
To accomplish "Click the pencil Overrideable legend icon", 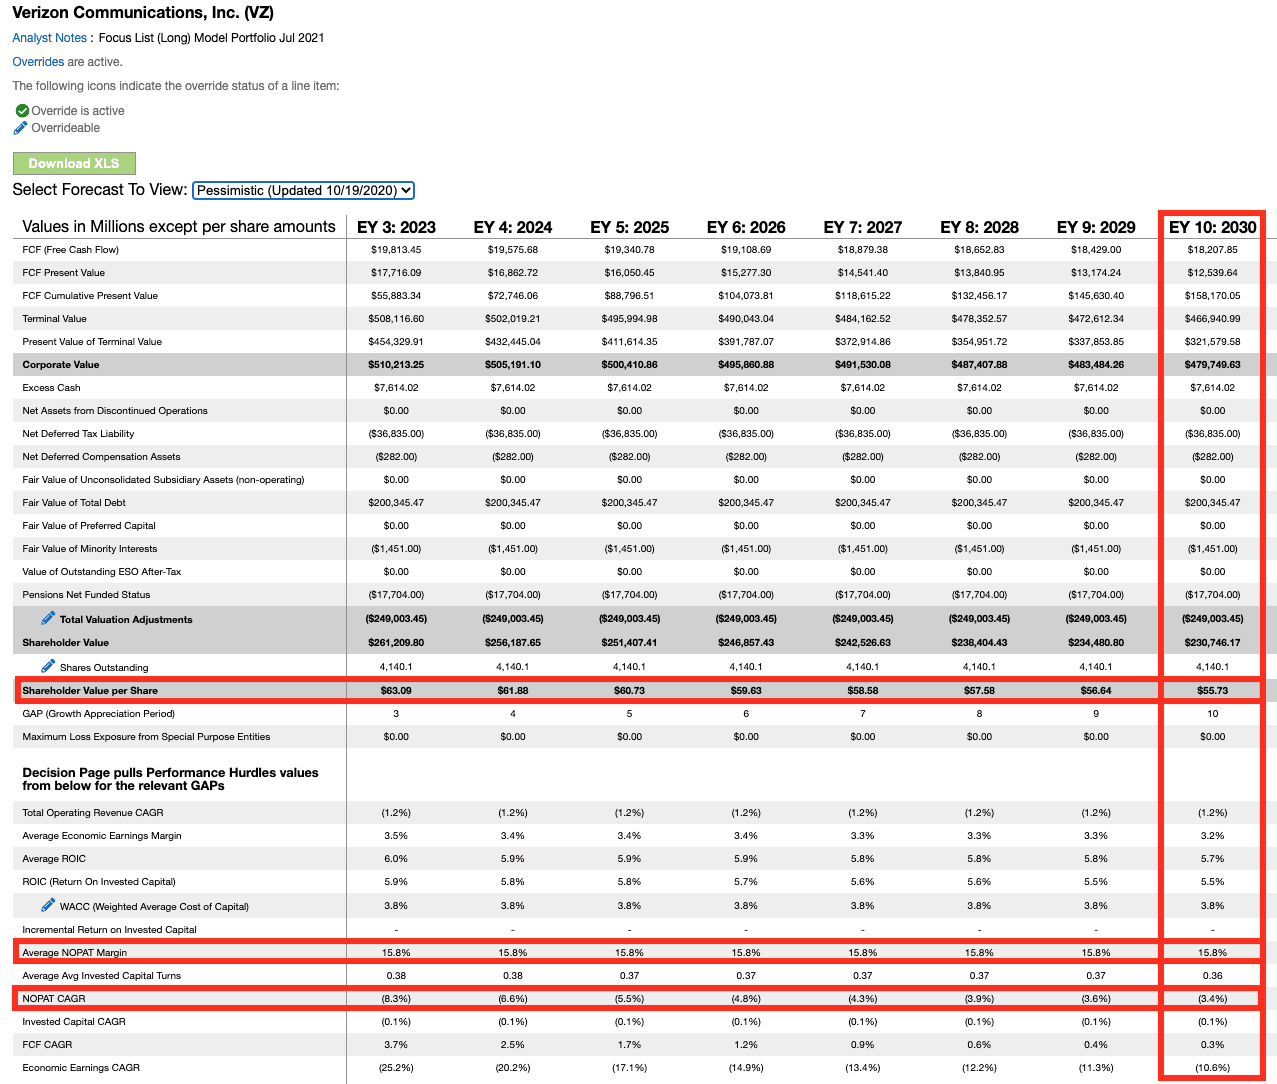I will pos(21,128).
